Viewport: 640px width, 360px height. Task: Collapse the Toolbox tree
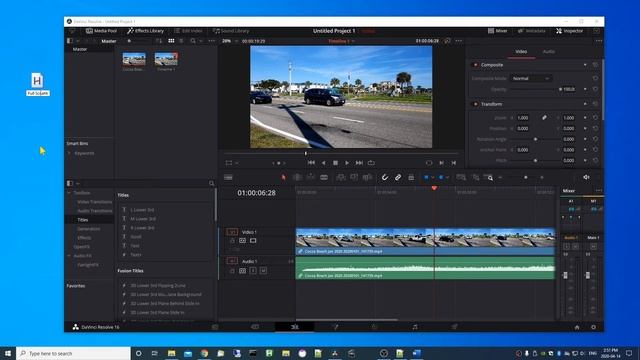click(x=69, y=193)
